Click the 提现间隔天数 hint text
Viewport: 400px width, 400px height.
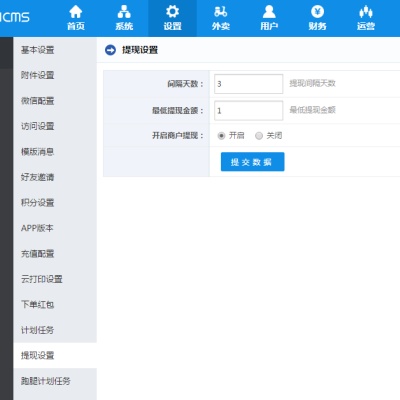pyautogui.click(x=312, y=83)
